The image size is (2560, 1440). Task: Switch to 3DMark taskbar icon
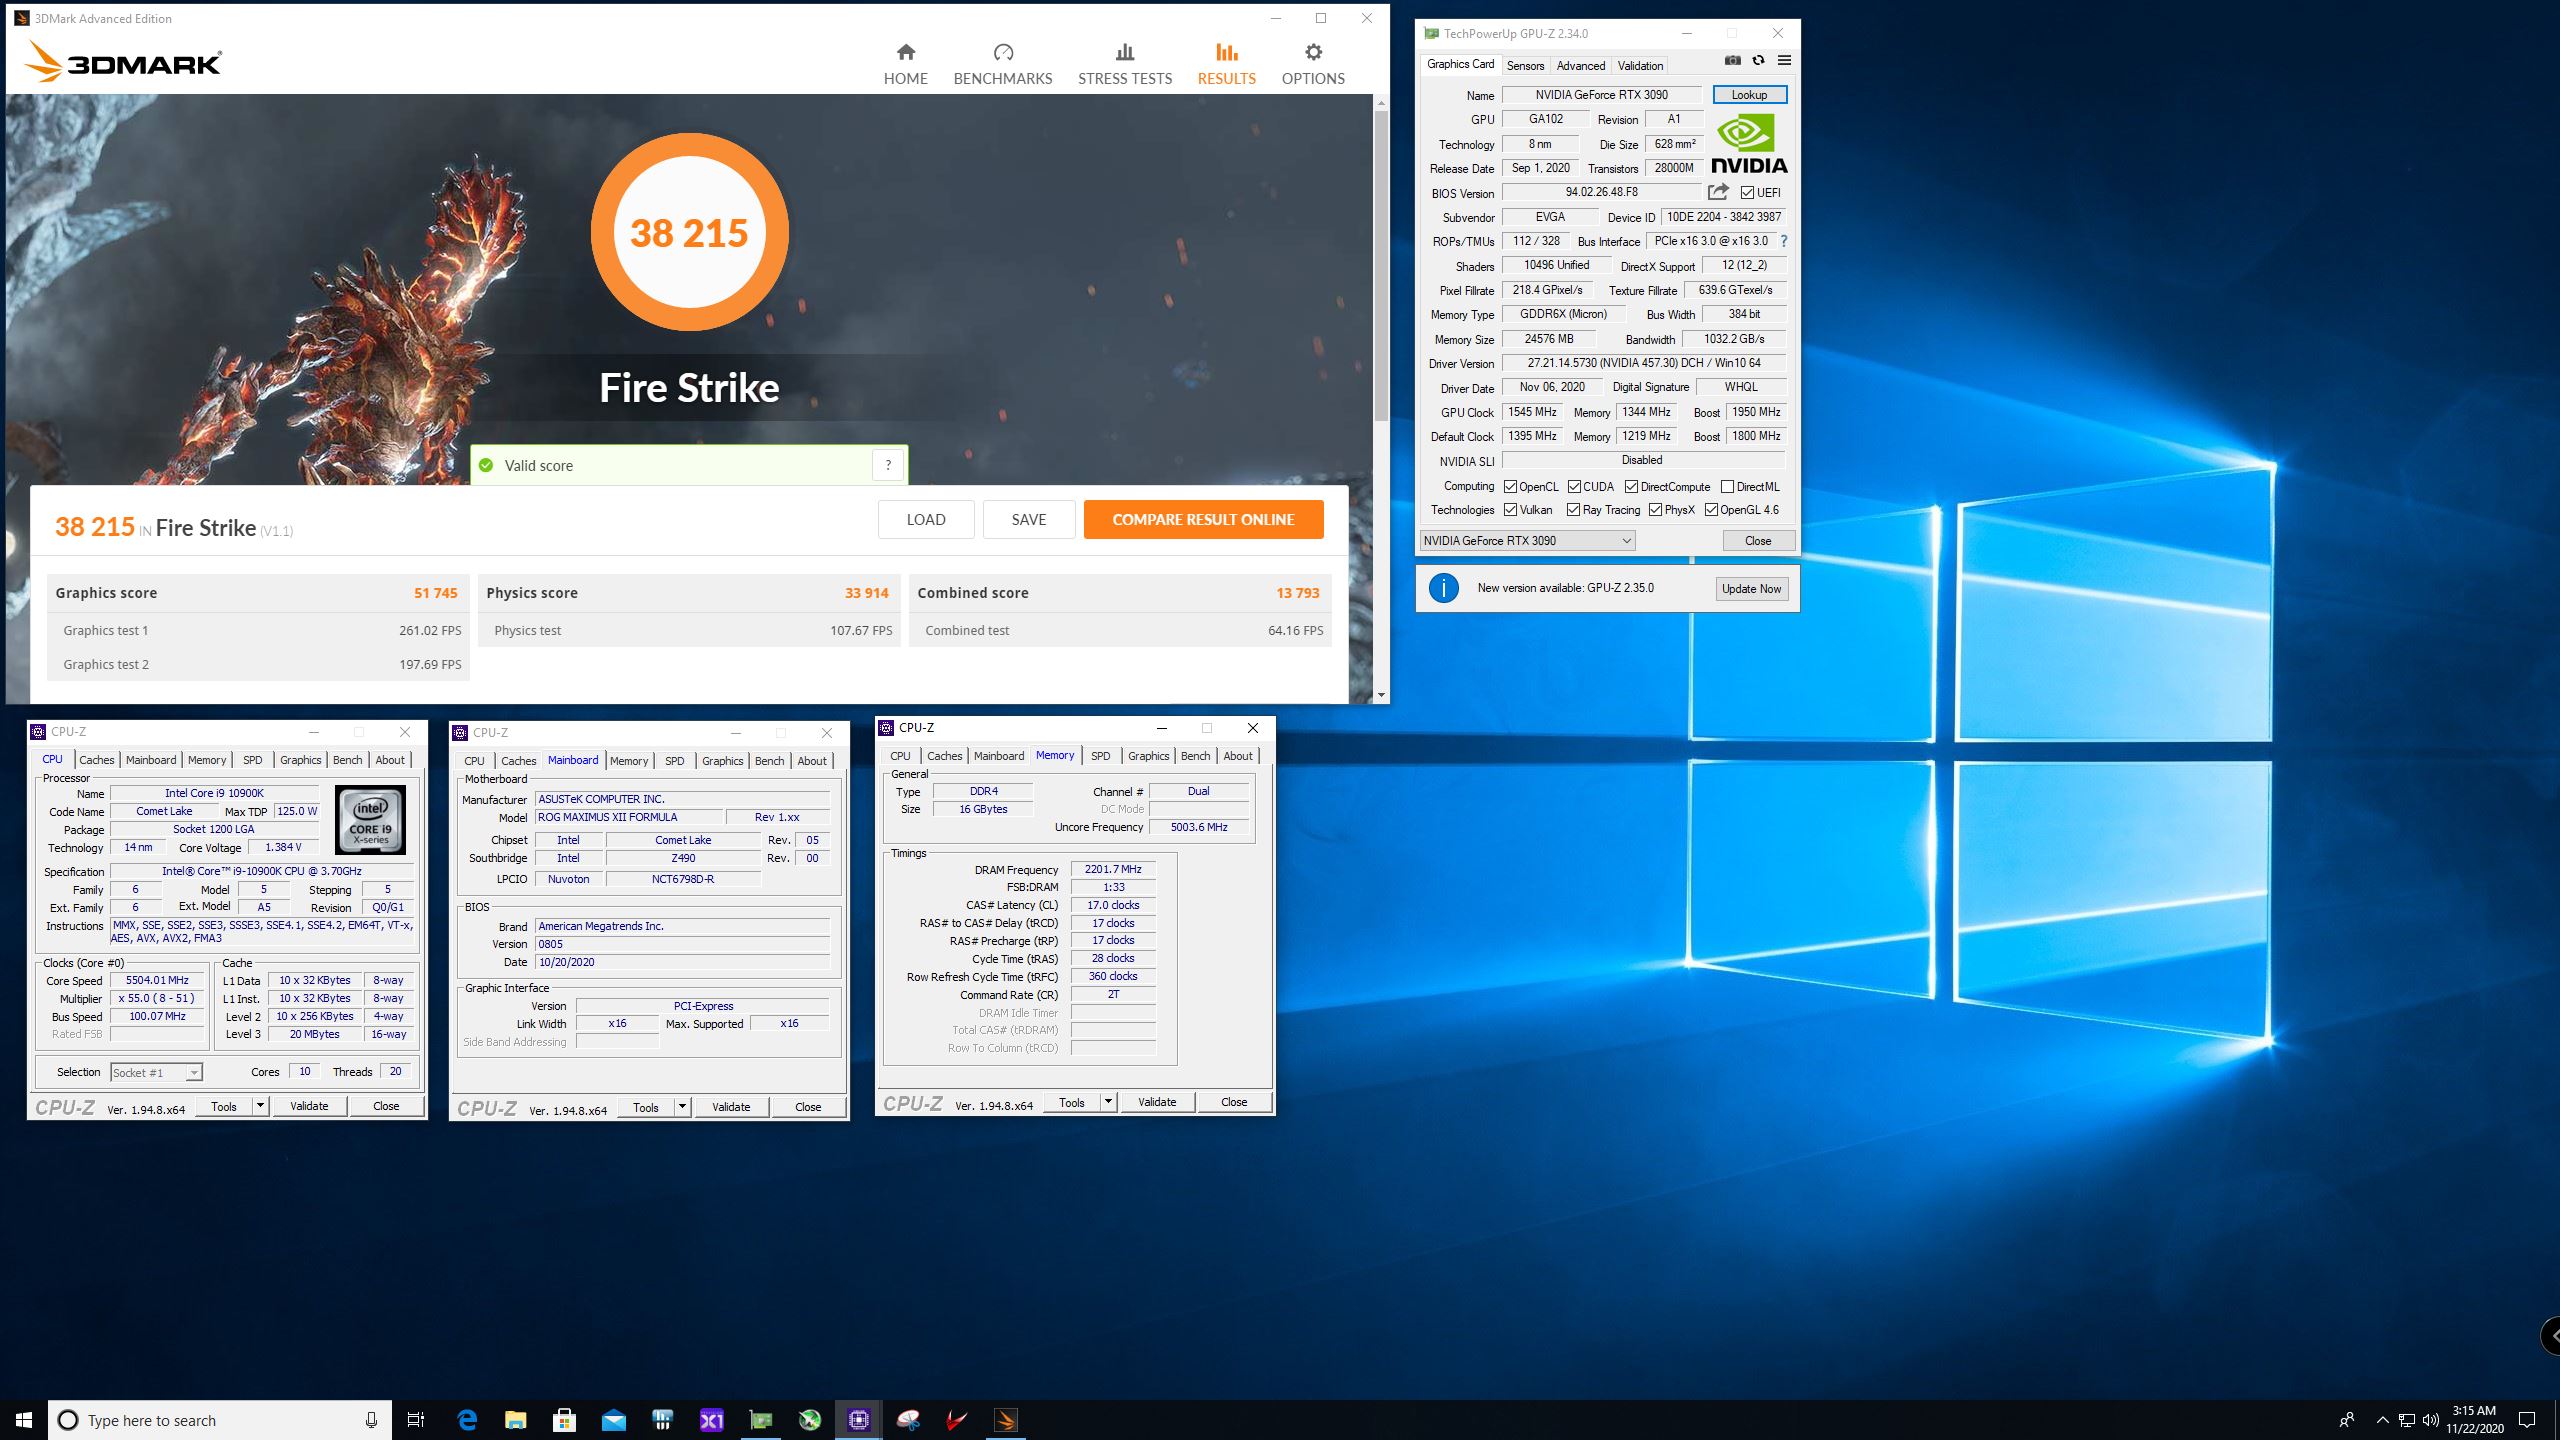click(1006, 1420)
